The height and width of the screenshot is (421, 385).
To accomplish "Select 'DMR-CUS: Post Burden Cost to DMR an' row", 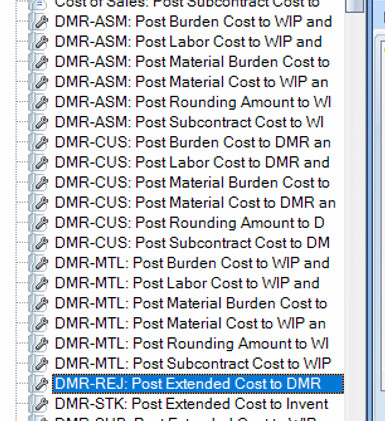I will click(193, 143).
